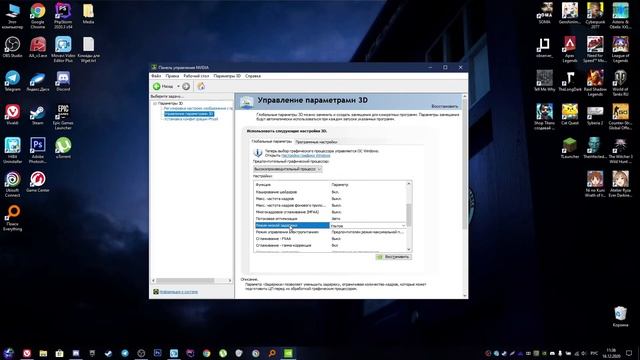640x360 pixels.
Task: Switch to the Глобальные параметры tab
Action: point(271,142)
